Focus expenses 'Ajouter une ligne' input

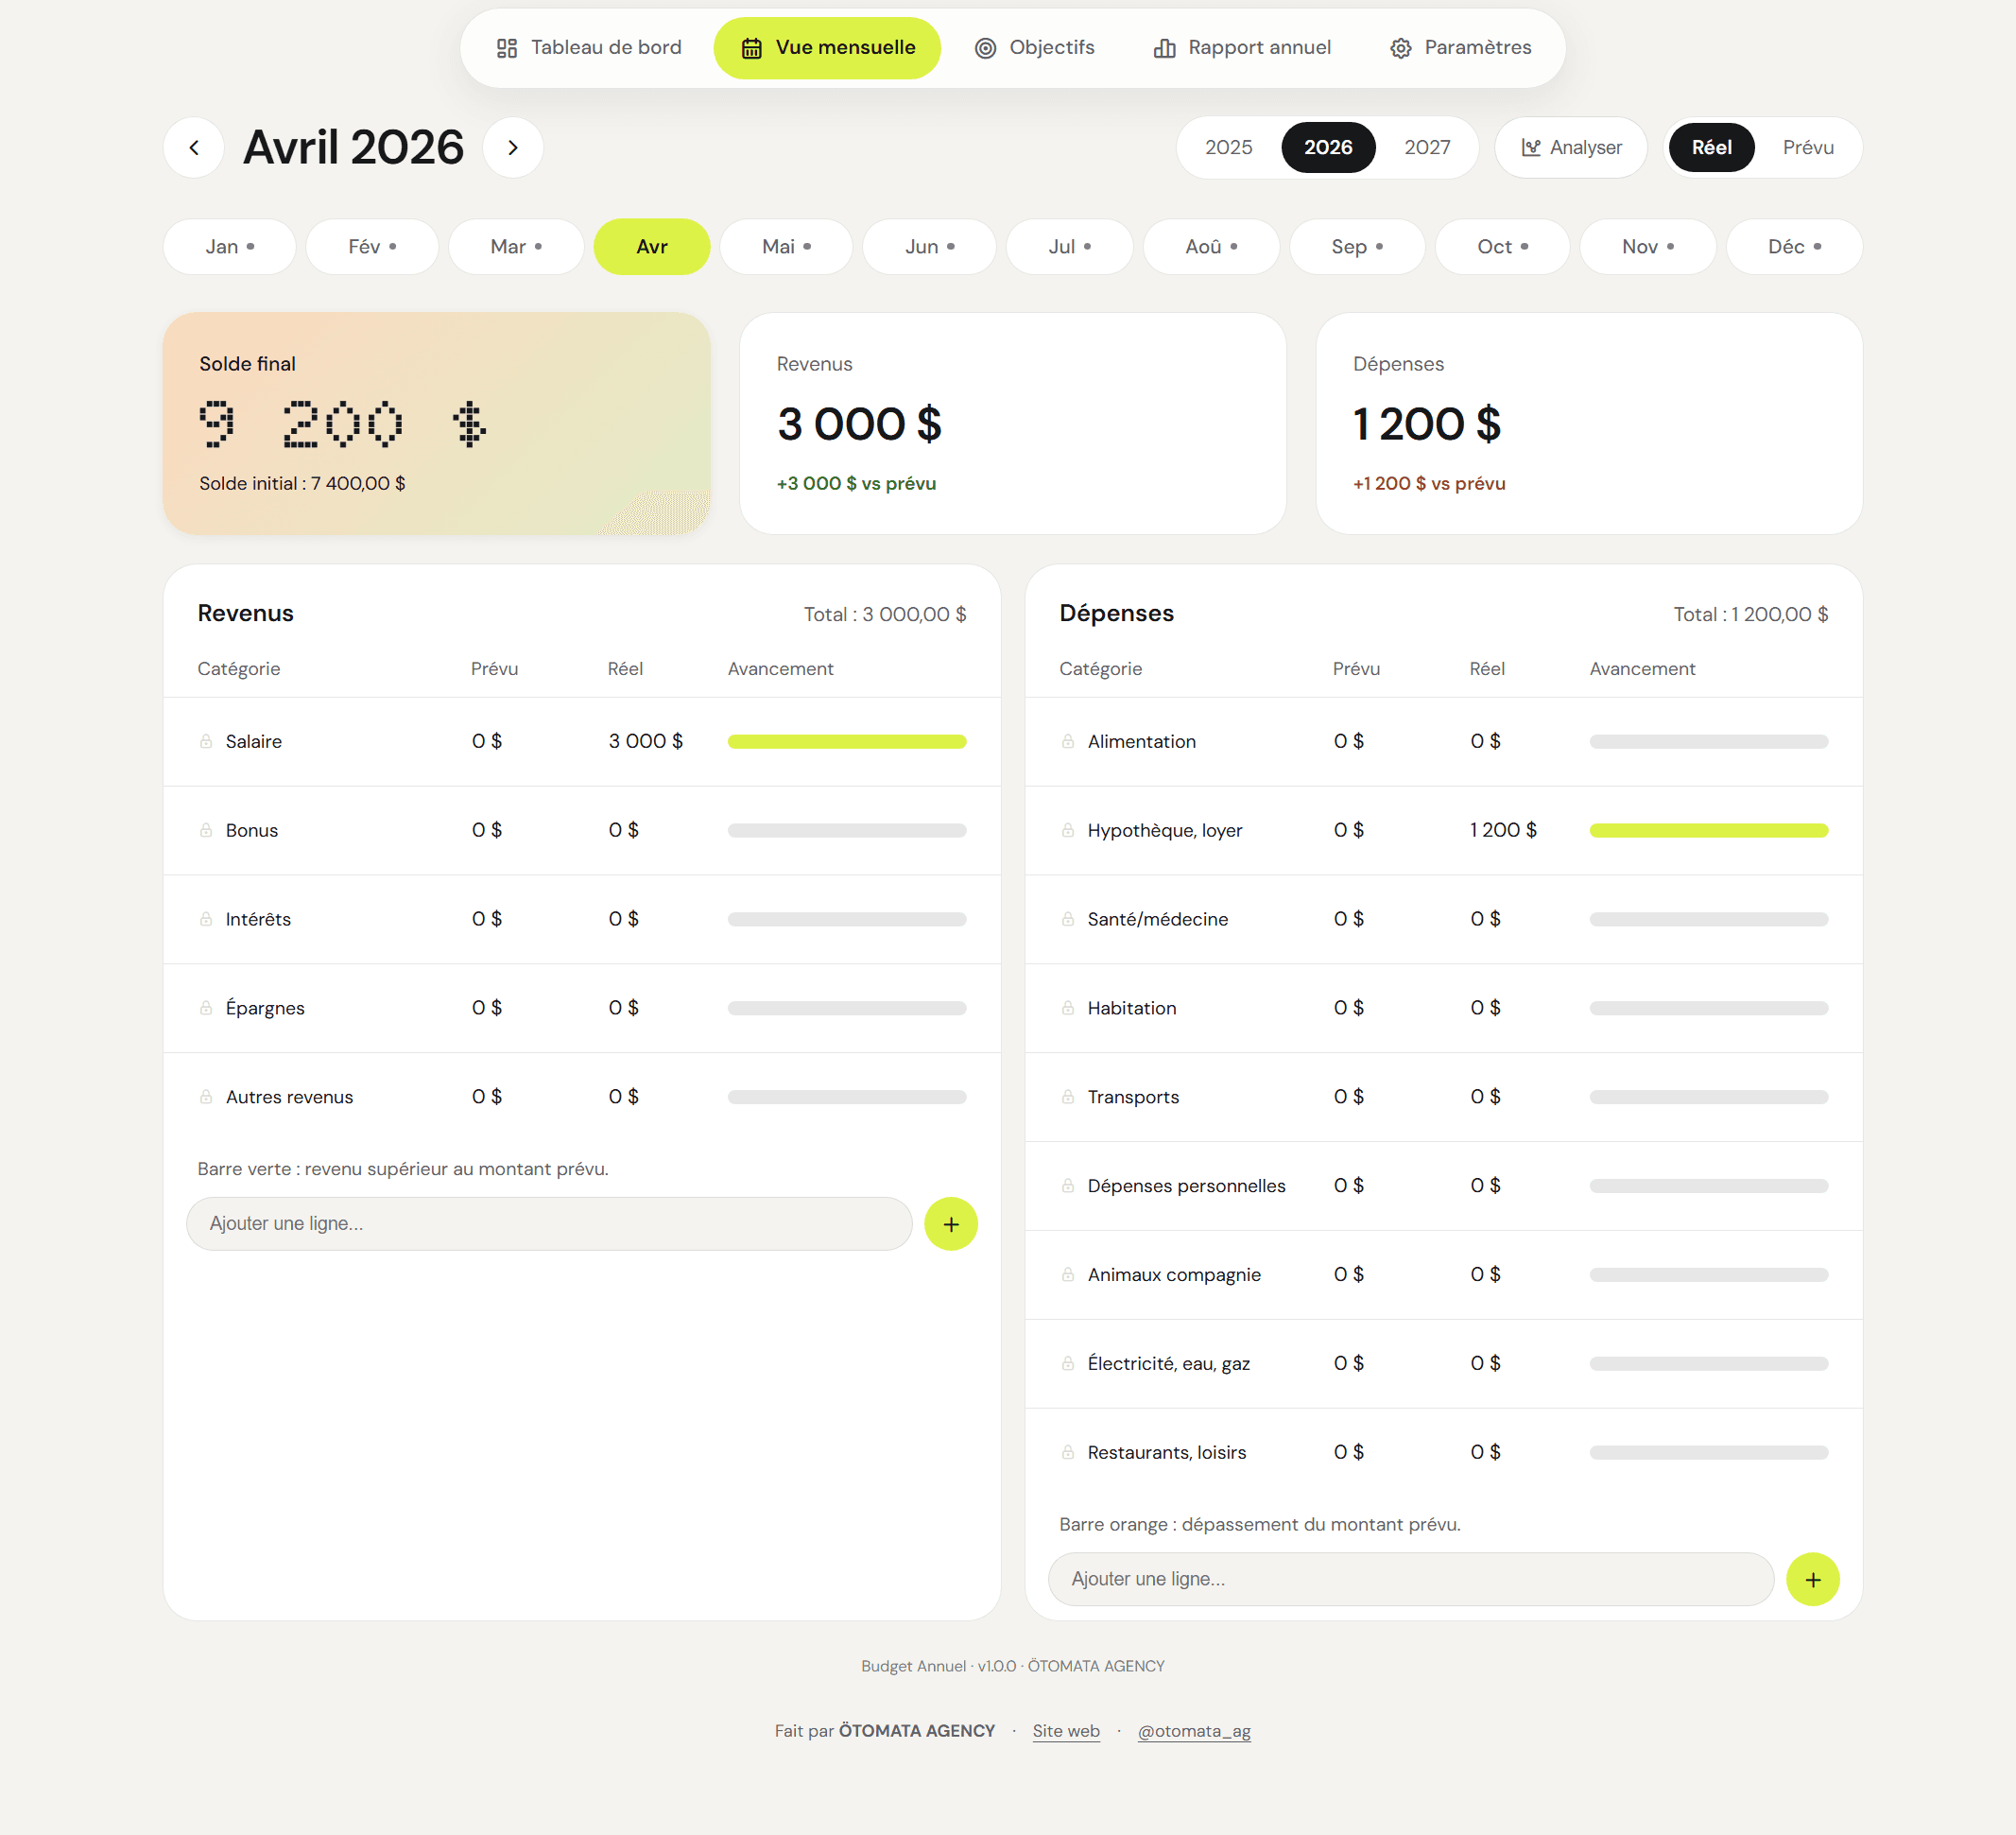(x=1411, y=1580)
